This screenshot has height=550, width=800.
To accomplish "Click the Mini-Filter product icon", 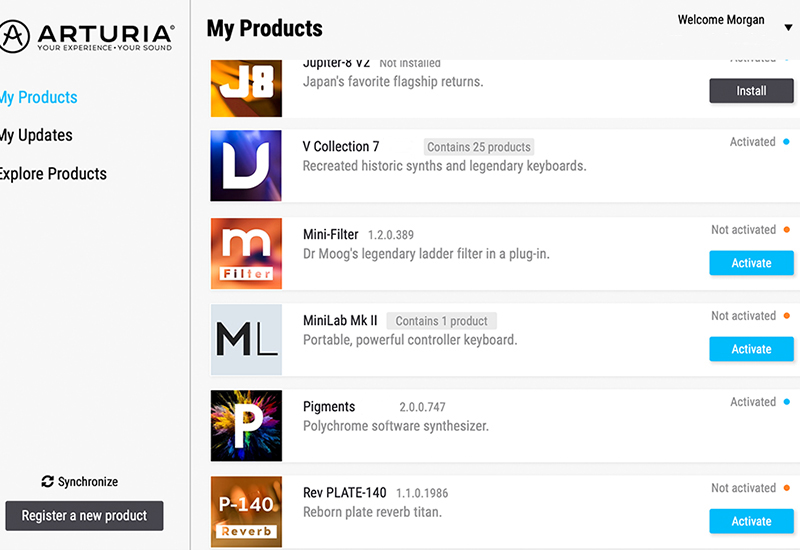I will tap(246, 253).
